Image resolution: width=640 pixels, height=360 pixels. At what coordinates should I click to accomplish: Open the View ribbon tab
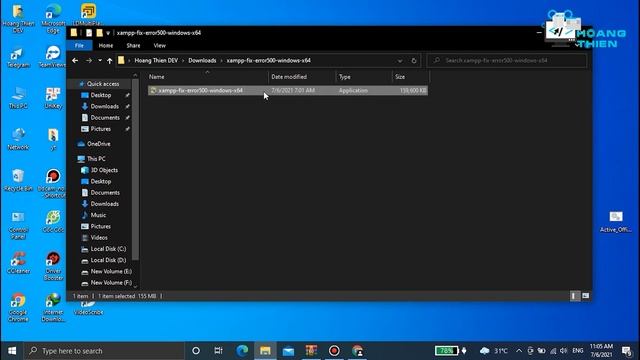[x=160, y=45]
